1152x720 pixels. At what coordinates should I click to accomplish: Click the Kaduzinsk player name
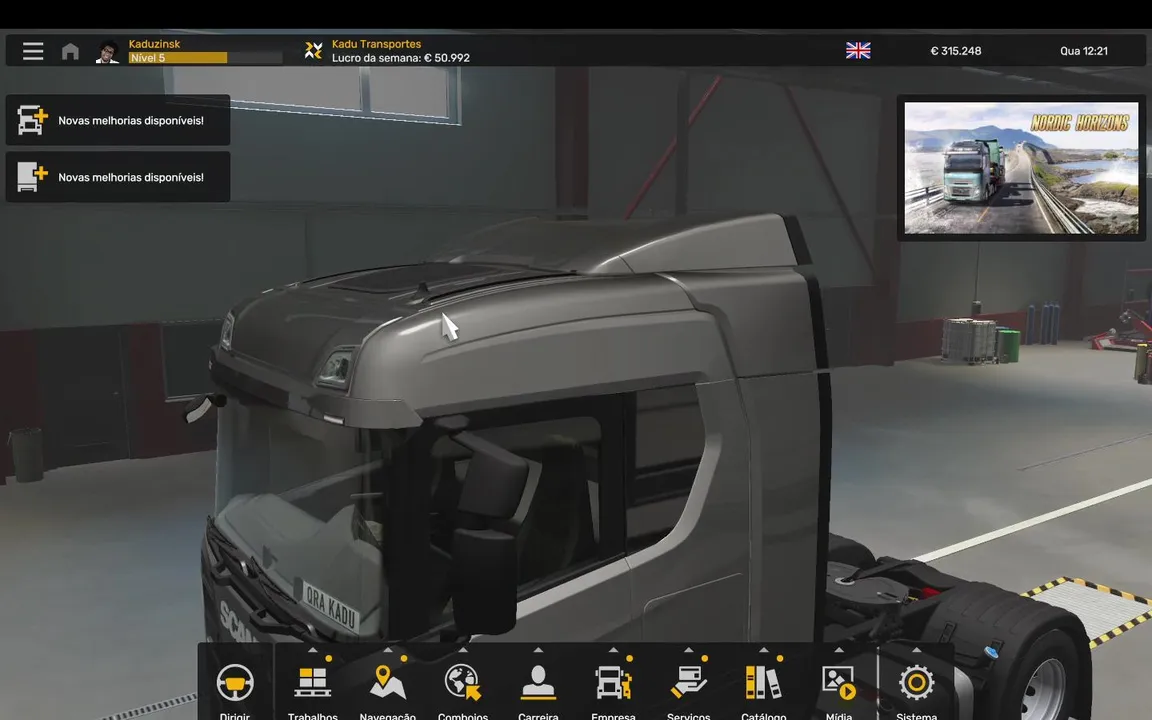click(x=154, y=44)
